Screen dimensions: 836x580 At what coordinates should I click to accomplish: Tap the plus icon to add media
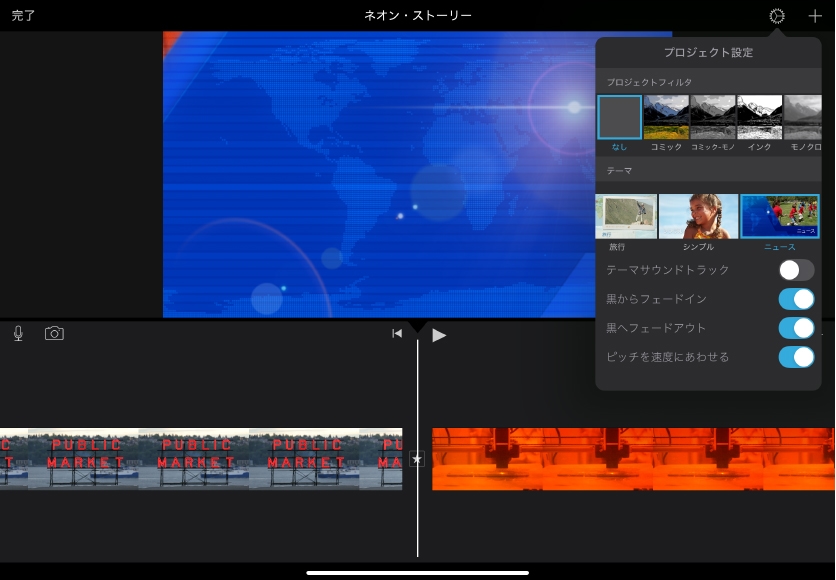point(815,16)
